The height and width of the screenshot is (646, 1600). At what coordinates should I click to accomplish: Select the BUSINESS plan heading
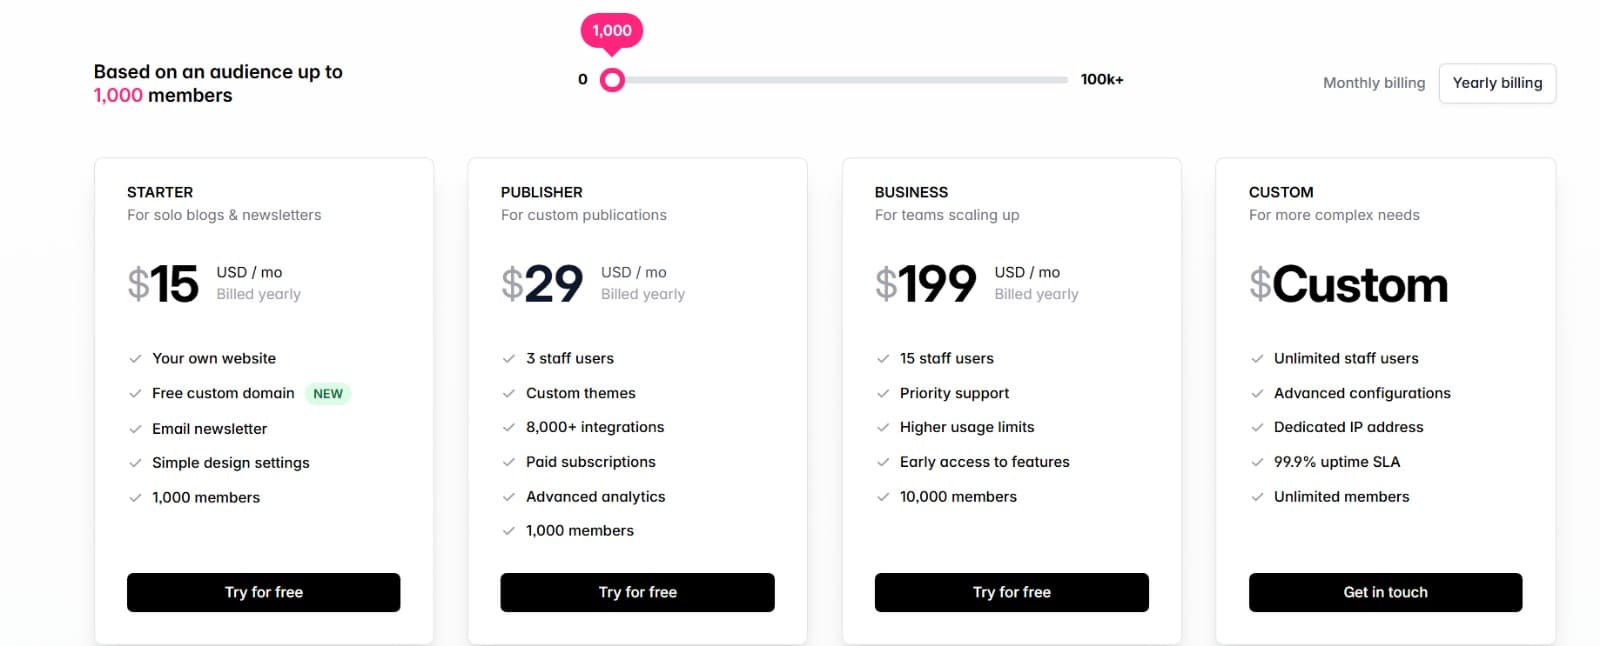(x=910, y=191)
